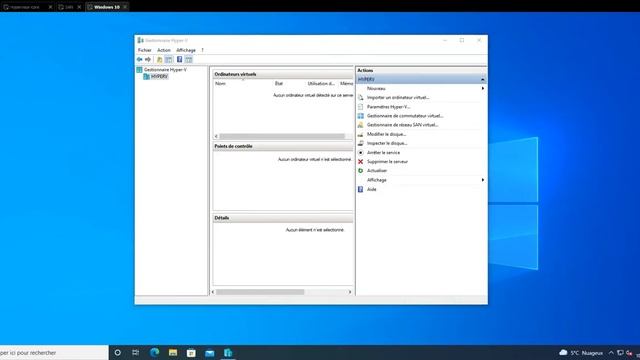Click Hyper-V Manager taskbar icon

pyautogui.click(x=228, y=353)
